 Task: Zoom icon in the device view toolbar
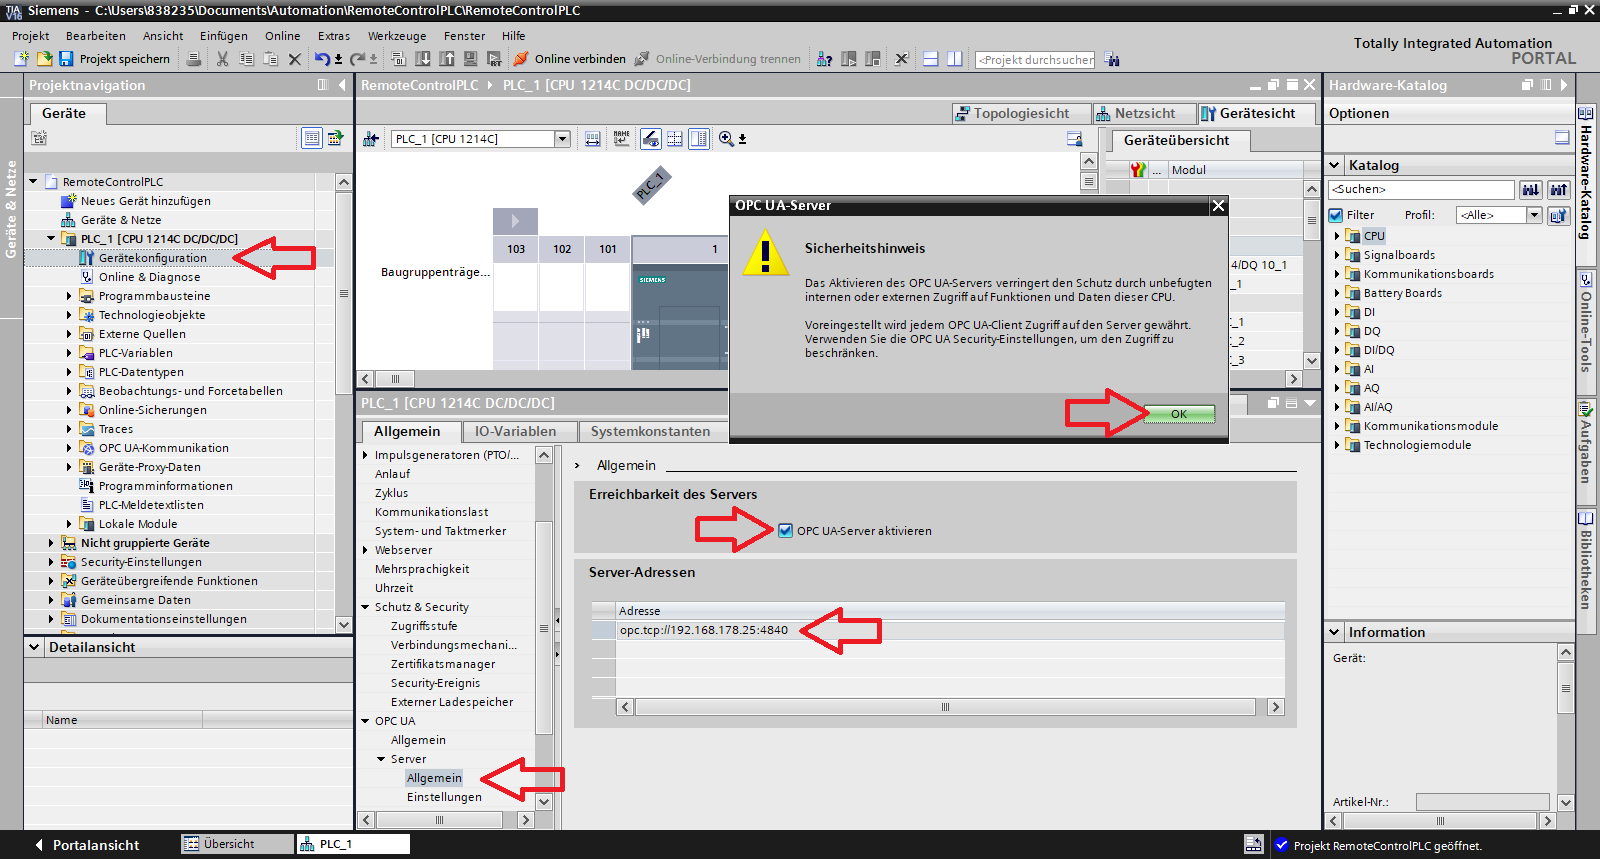[726, 139]
